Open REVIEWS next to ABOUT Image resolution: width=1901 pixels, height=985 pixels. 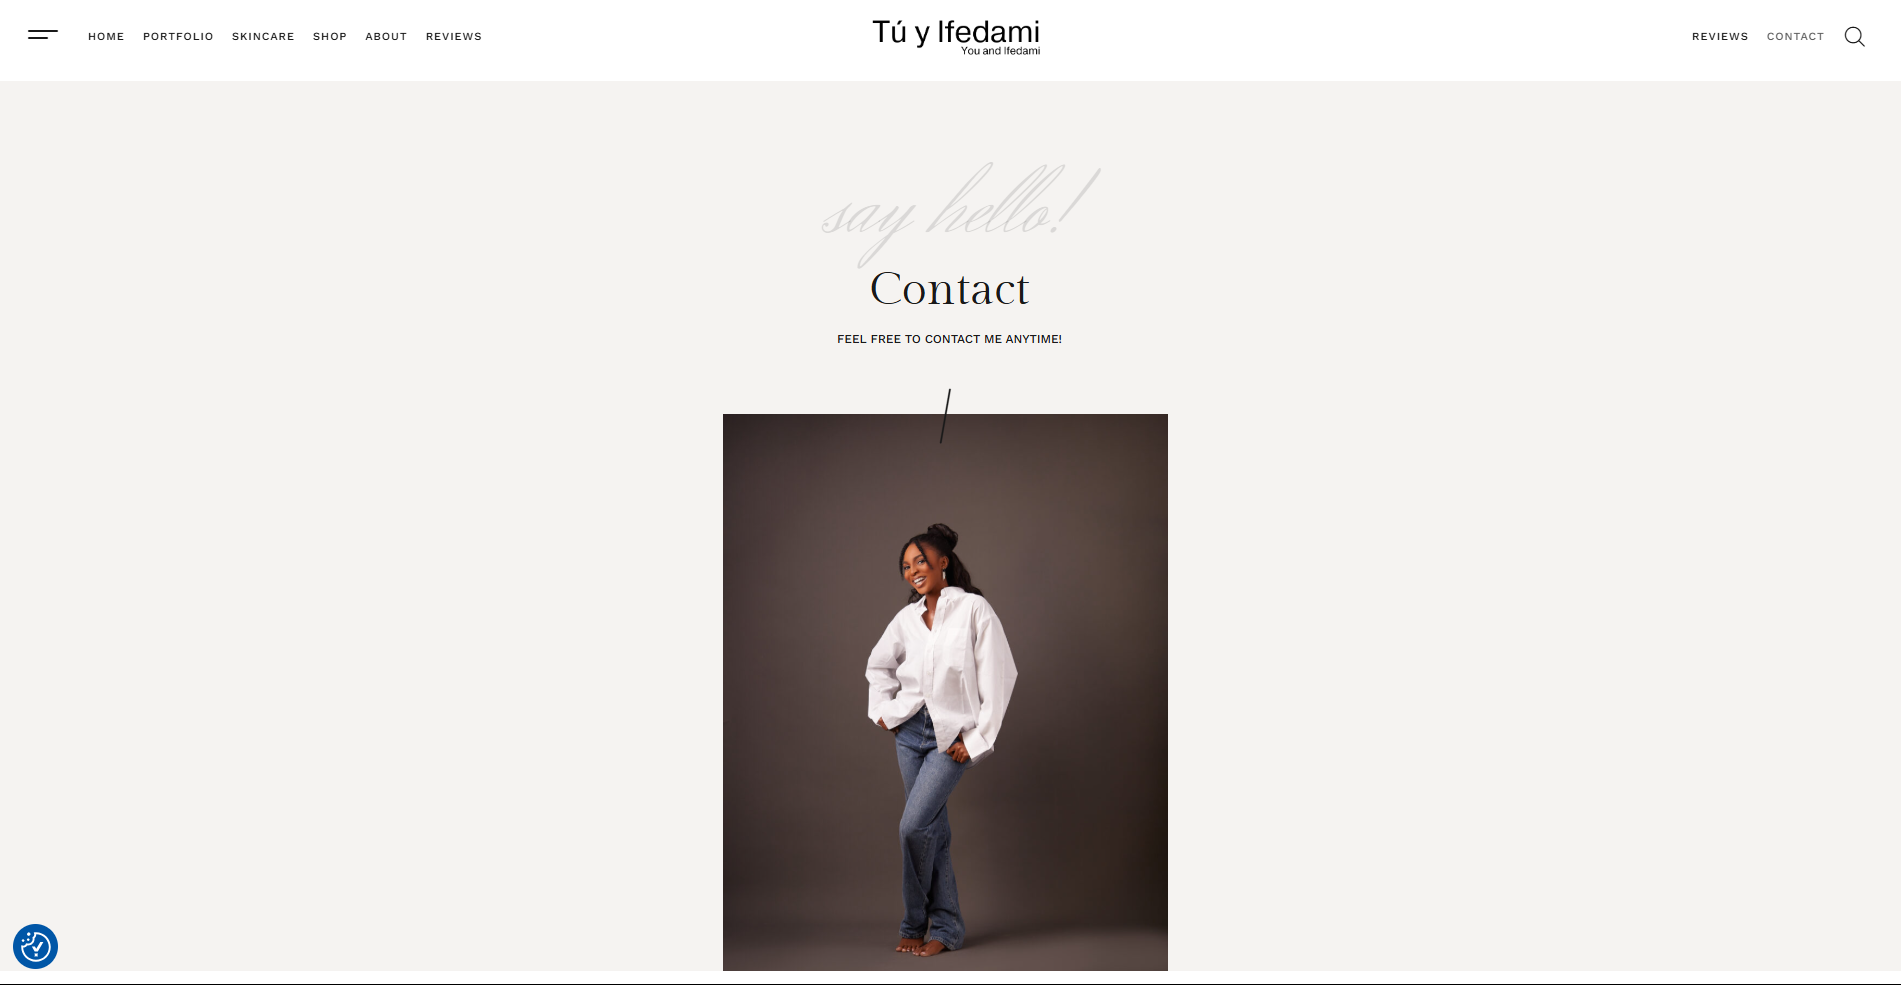click(x=454, y=37)
